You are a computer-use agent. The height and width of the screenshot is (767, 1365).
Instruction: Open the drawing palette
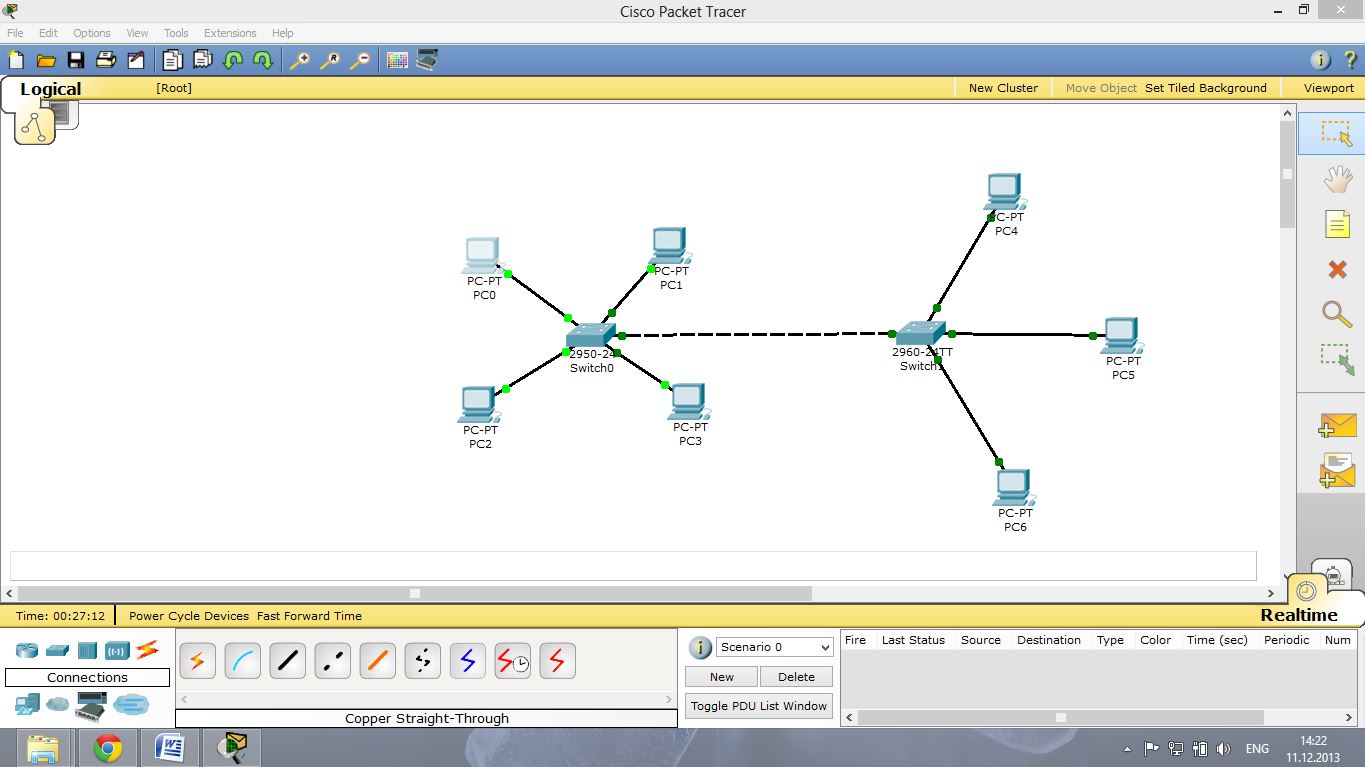[x=397, y=60]
